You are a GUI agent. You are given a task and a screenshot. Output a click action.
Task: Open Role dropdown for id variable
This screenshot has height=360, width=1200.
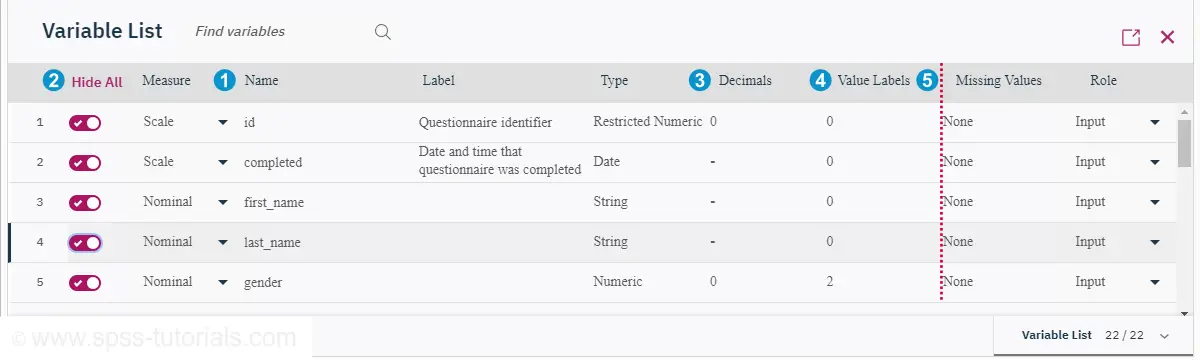(1155, 122)
